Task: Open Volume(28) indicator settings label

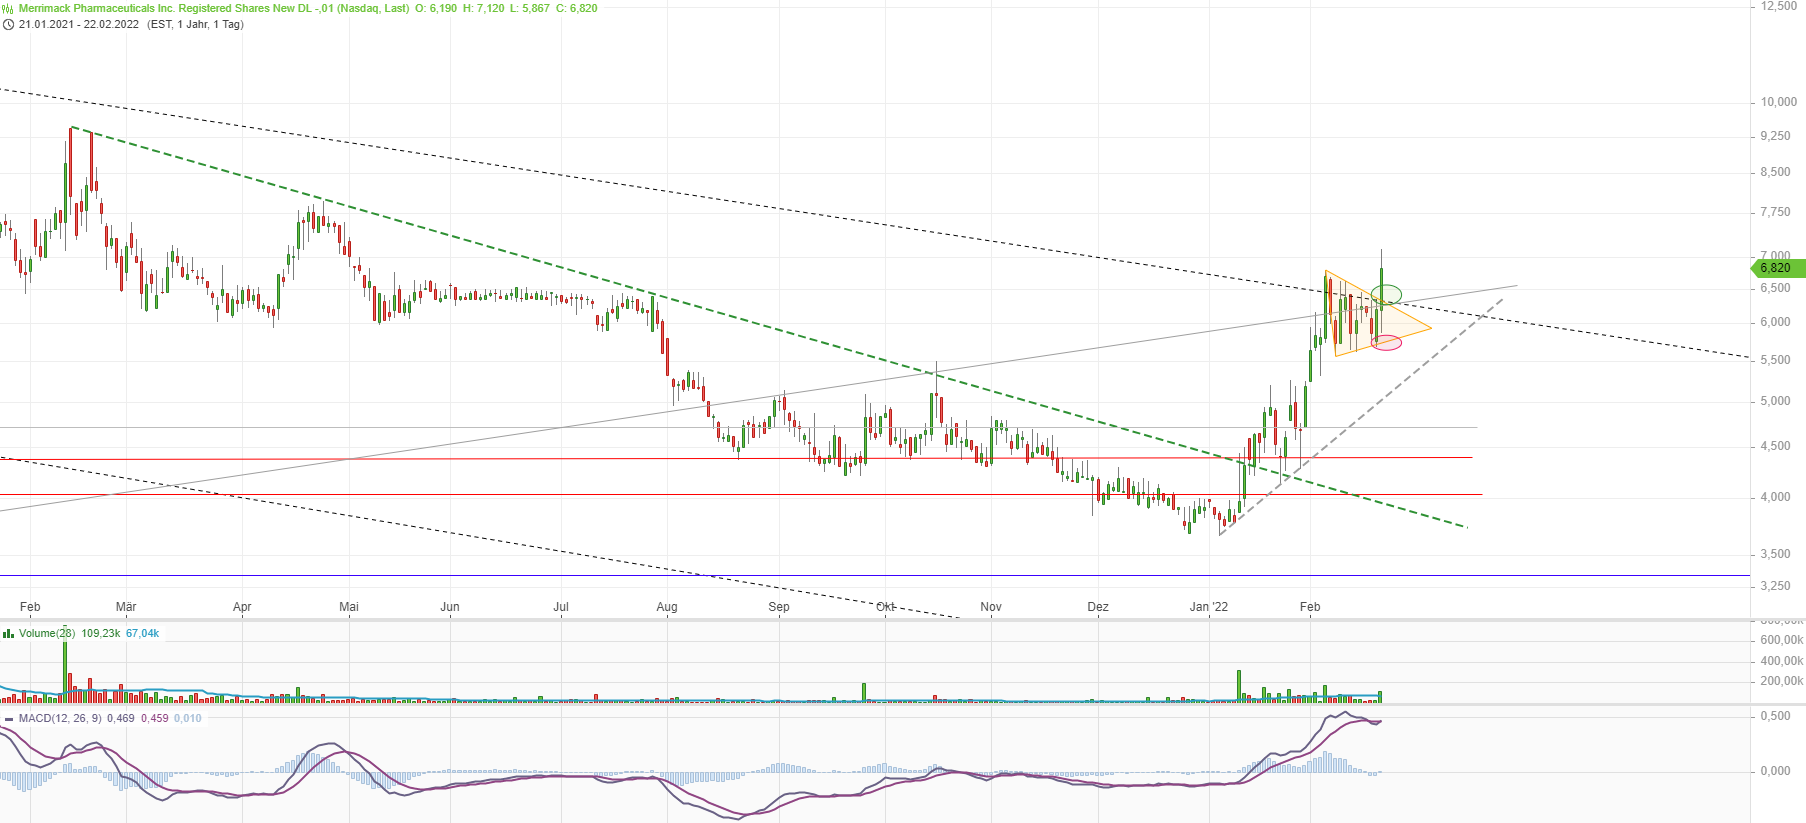Action: click(47, 633)
